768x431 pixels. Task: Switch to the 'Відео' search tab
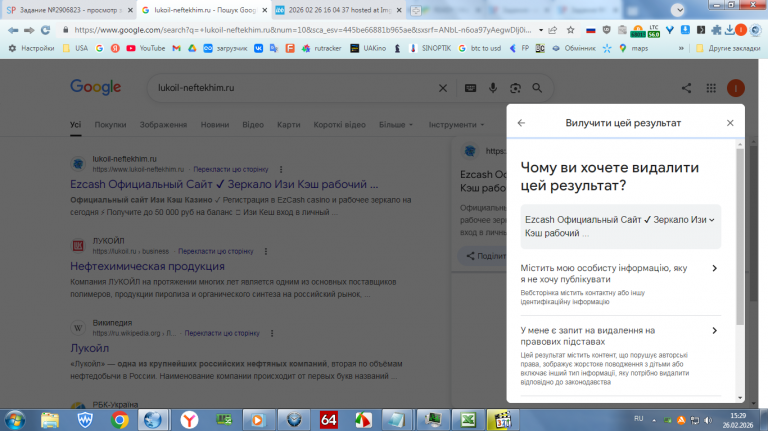253,125
